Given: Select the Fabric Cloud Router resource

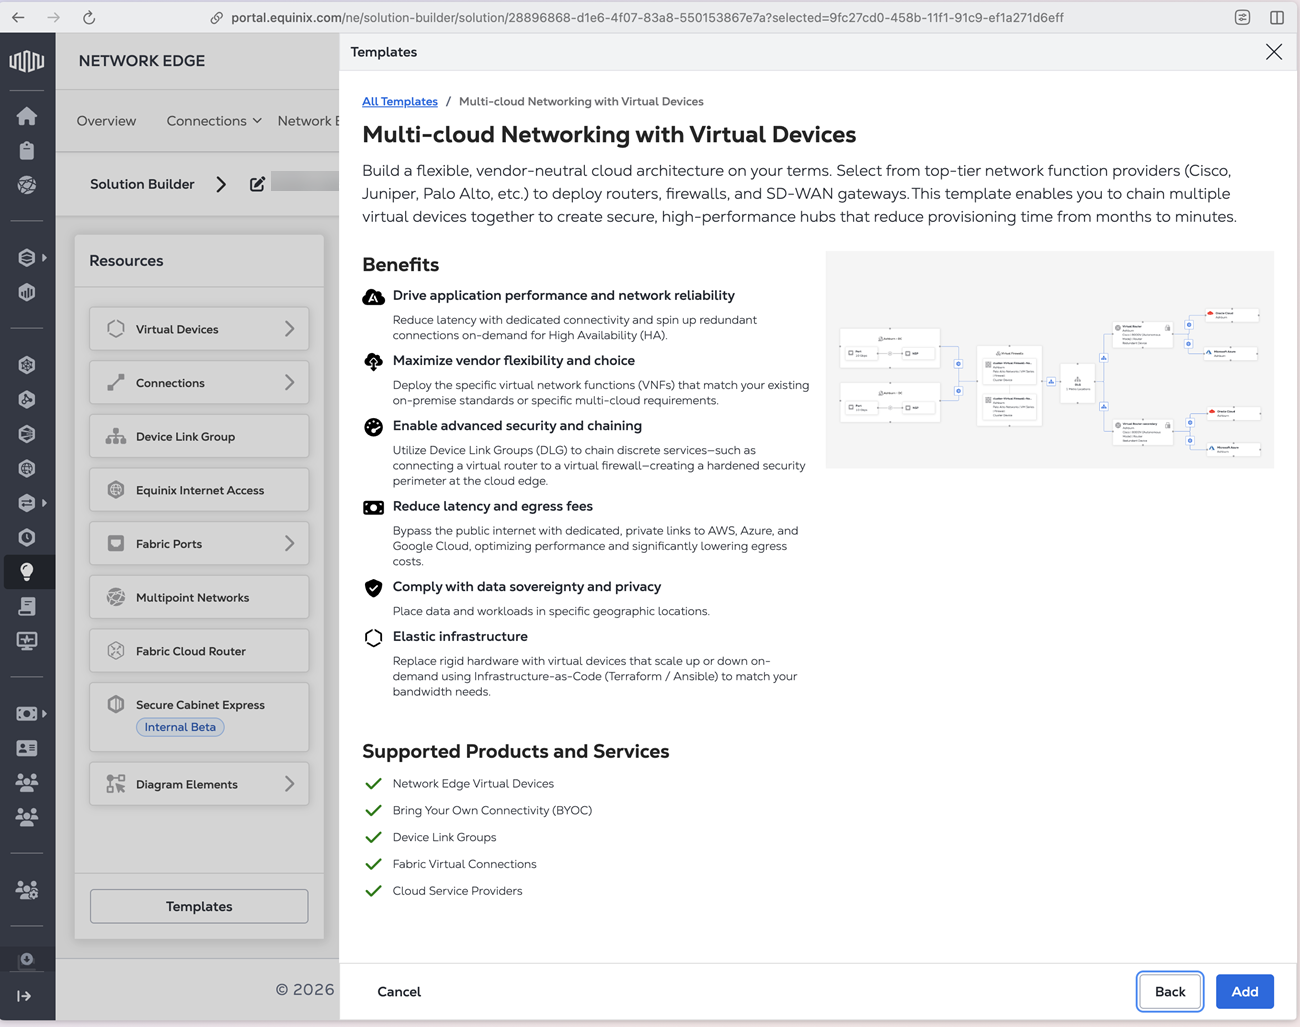Looking at the screenshot, I should tap(199, 651).
